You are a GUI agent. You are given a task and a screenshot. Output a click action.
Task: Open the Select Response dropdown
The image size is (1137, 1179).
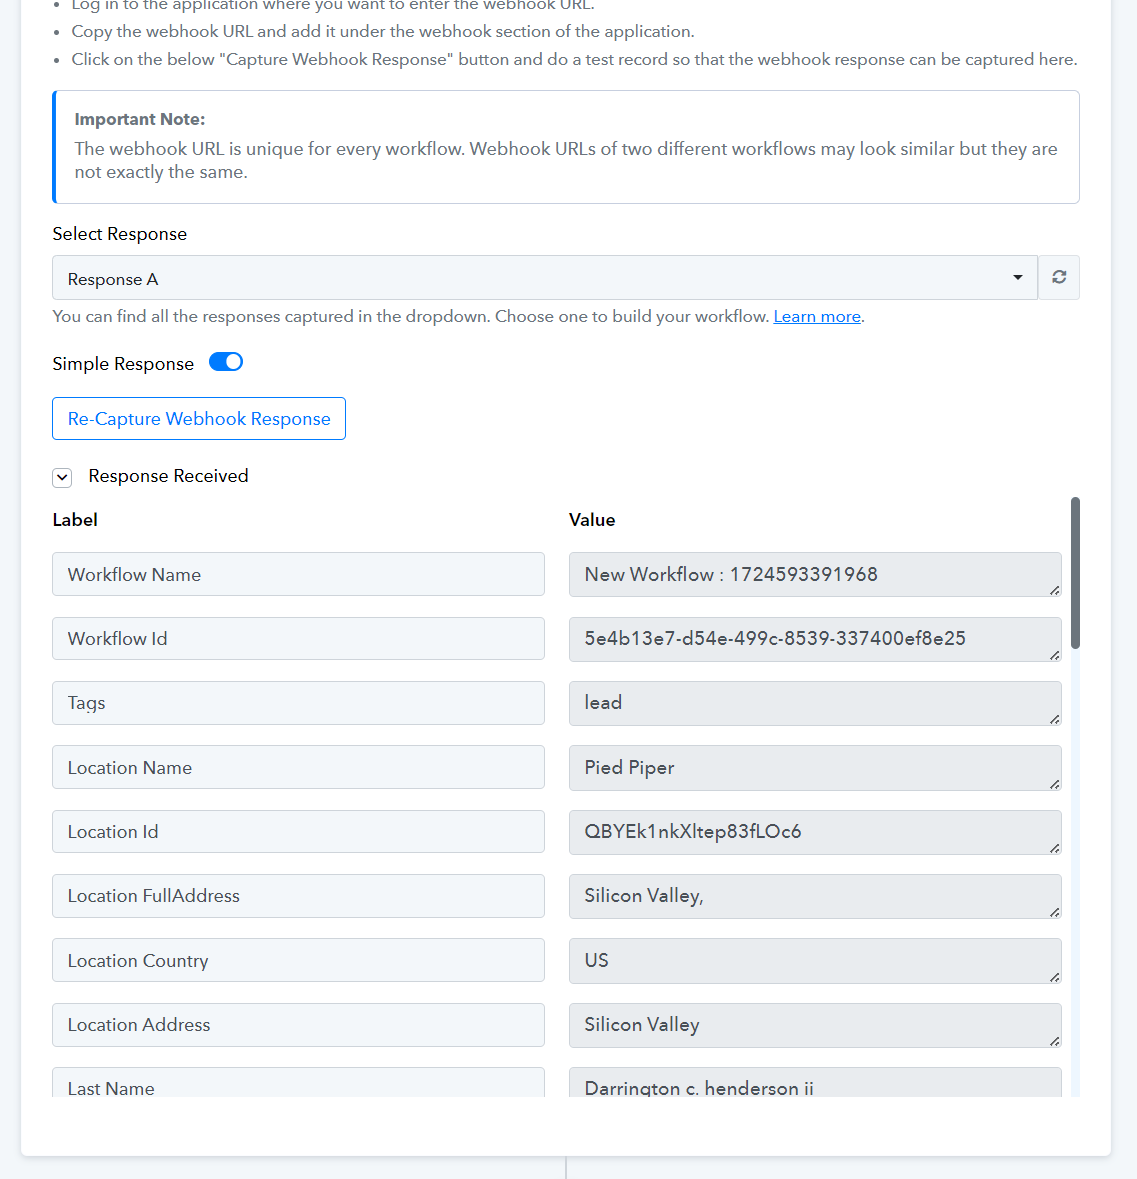click(544, 277)
